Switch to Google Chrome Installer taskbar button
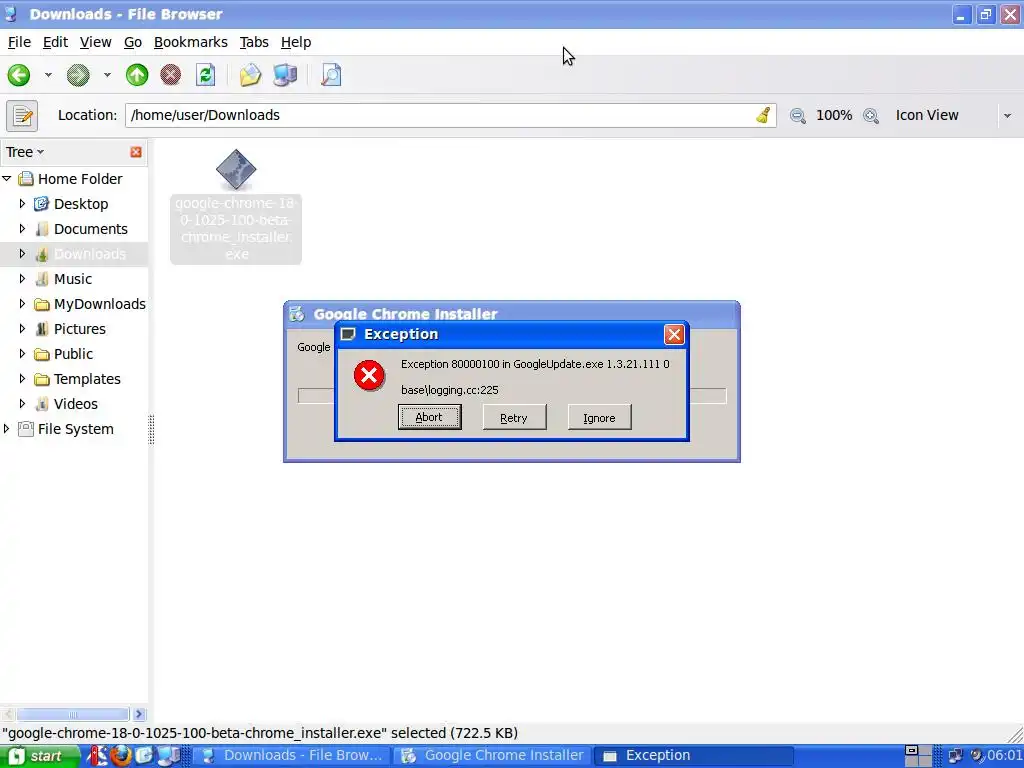The width and height of the screenshot is (1024, 768). [492, 756]
